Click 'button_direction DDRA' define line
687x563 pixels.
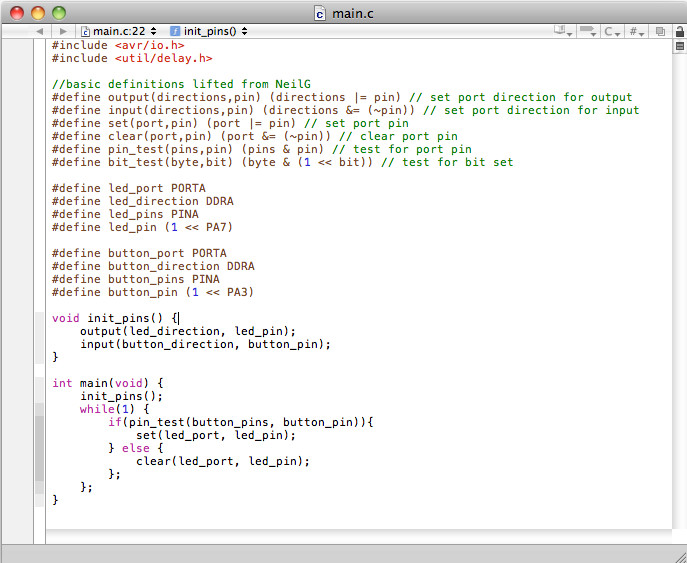[153, 266]
